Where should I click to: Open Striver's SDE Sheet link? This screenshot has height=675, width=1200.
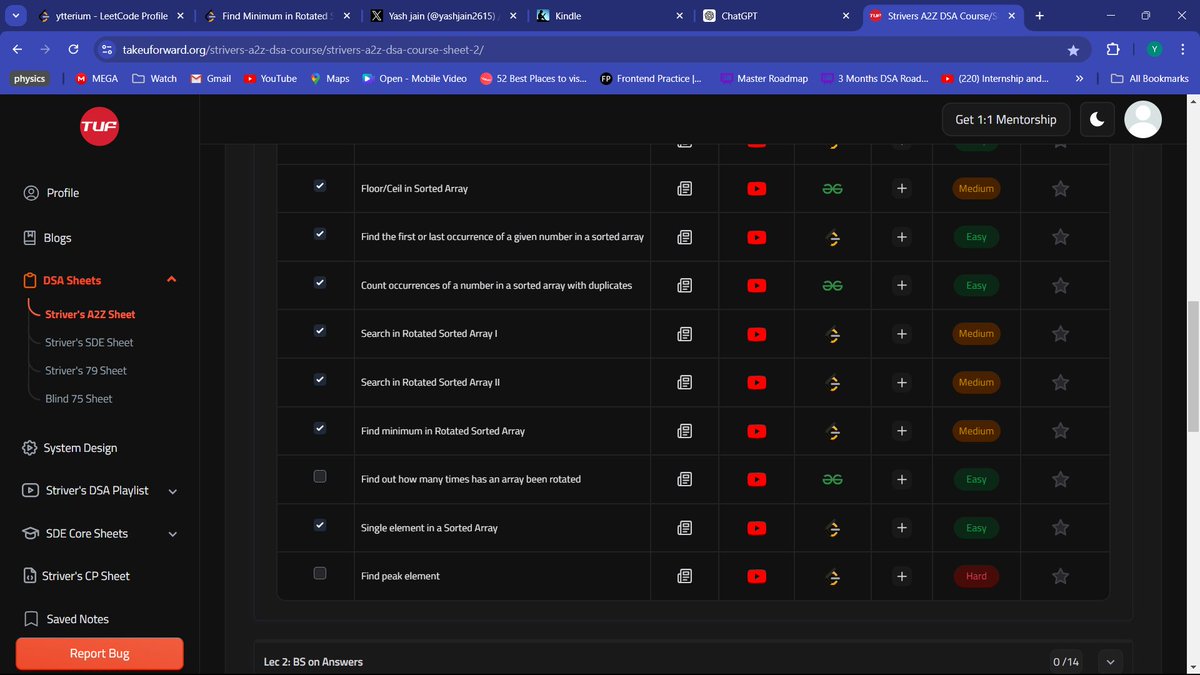[x=89, y=342]
